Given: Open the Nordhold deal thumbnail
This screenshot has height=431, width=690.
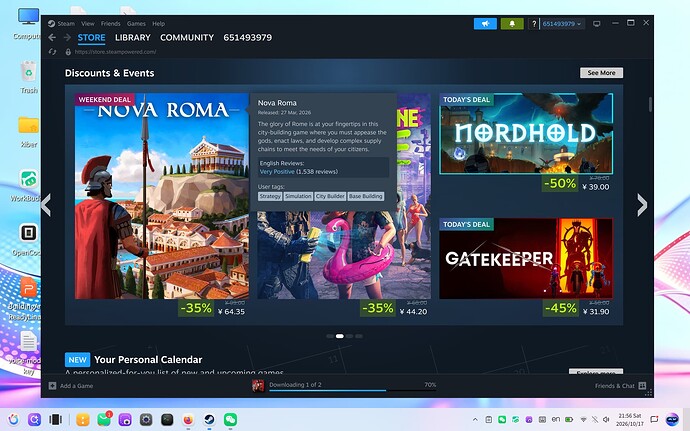Looking at the screenshot, I should [x=526, y=133].
